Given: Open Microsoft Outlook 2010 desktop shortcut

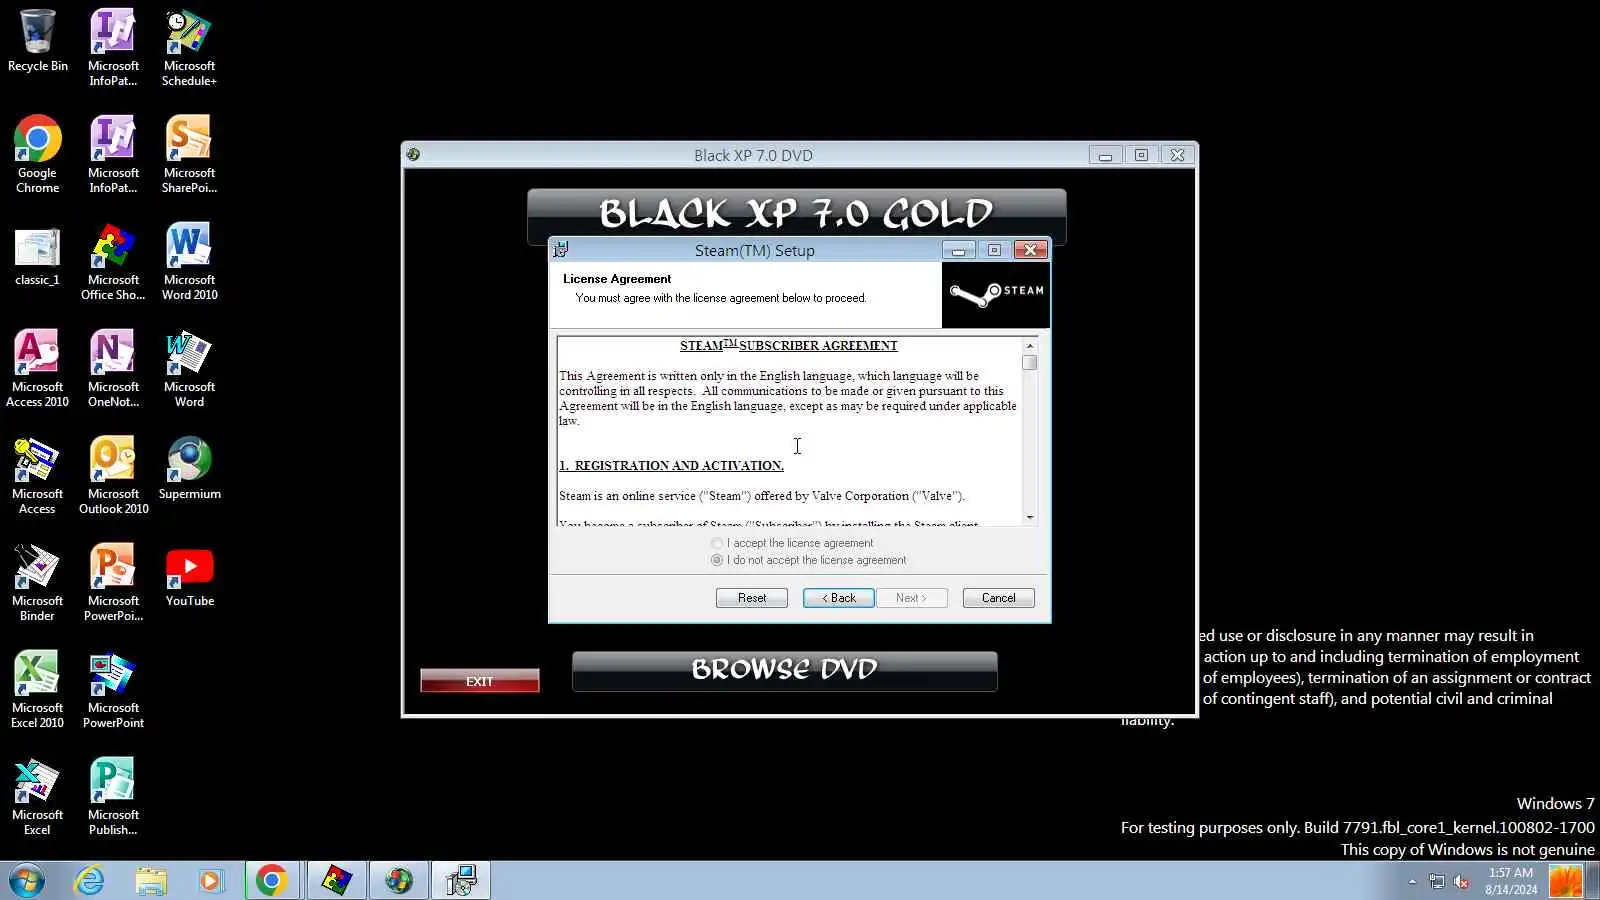Looking at the screenshot, I should 113,474.
